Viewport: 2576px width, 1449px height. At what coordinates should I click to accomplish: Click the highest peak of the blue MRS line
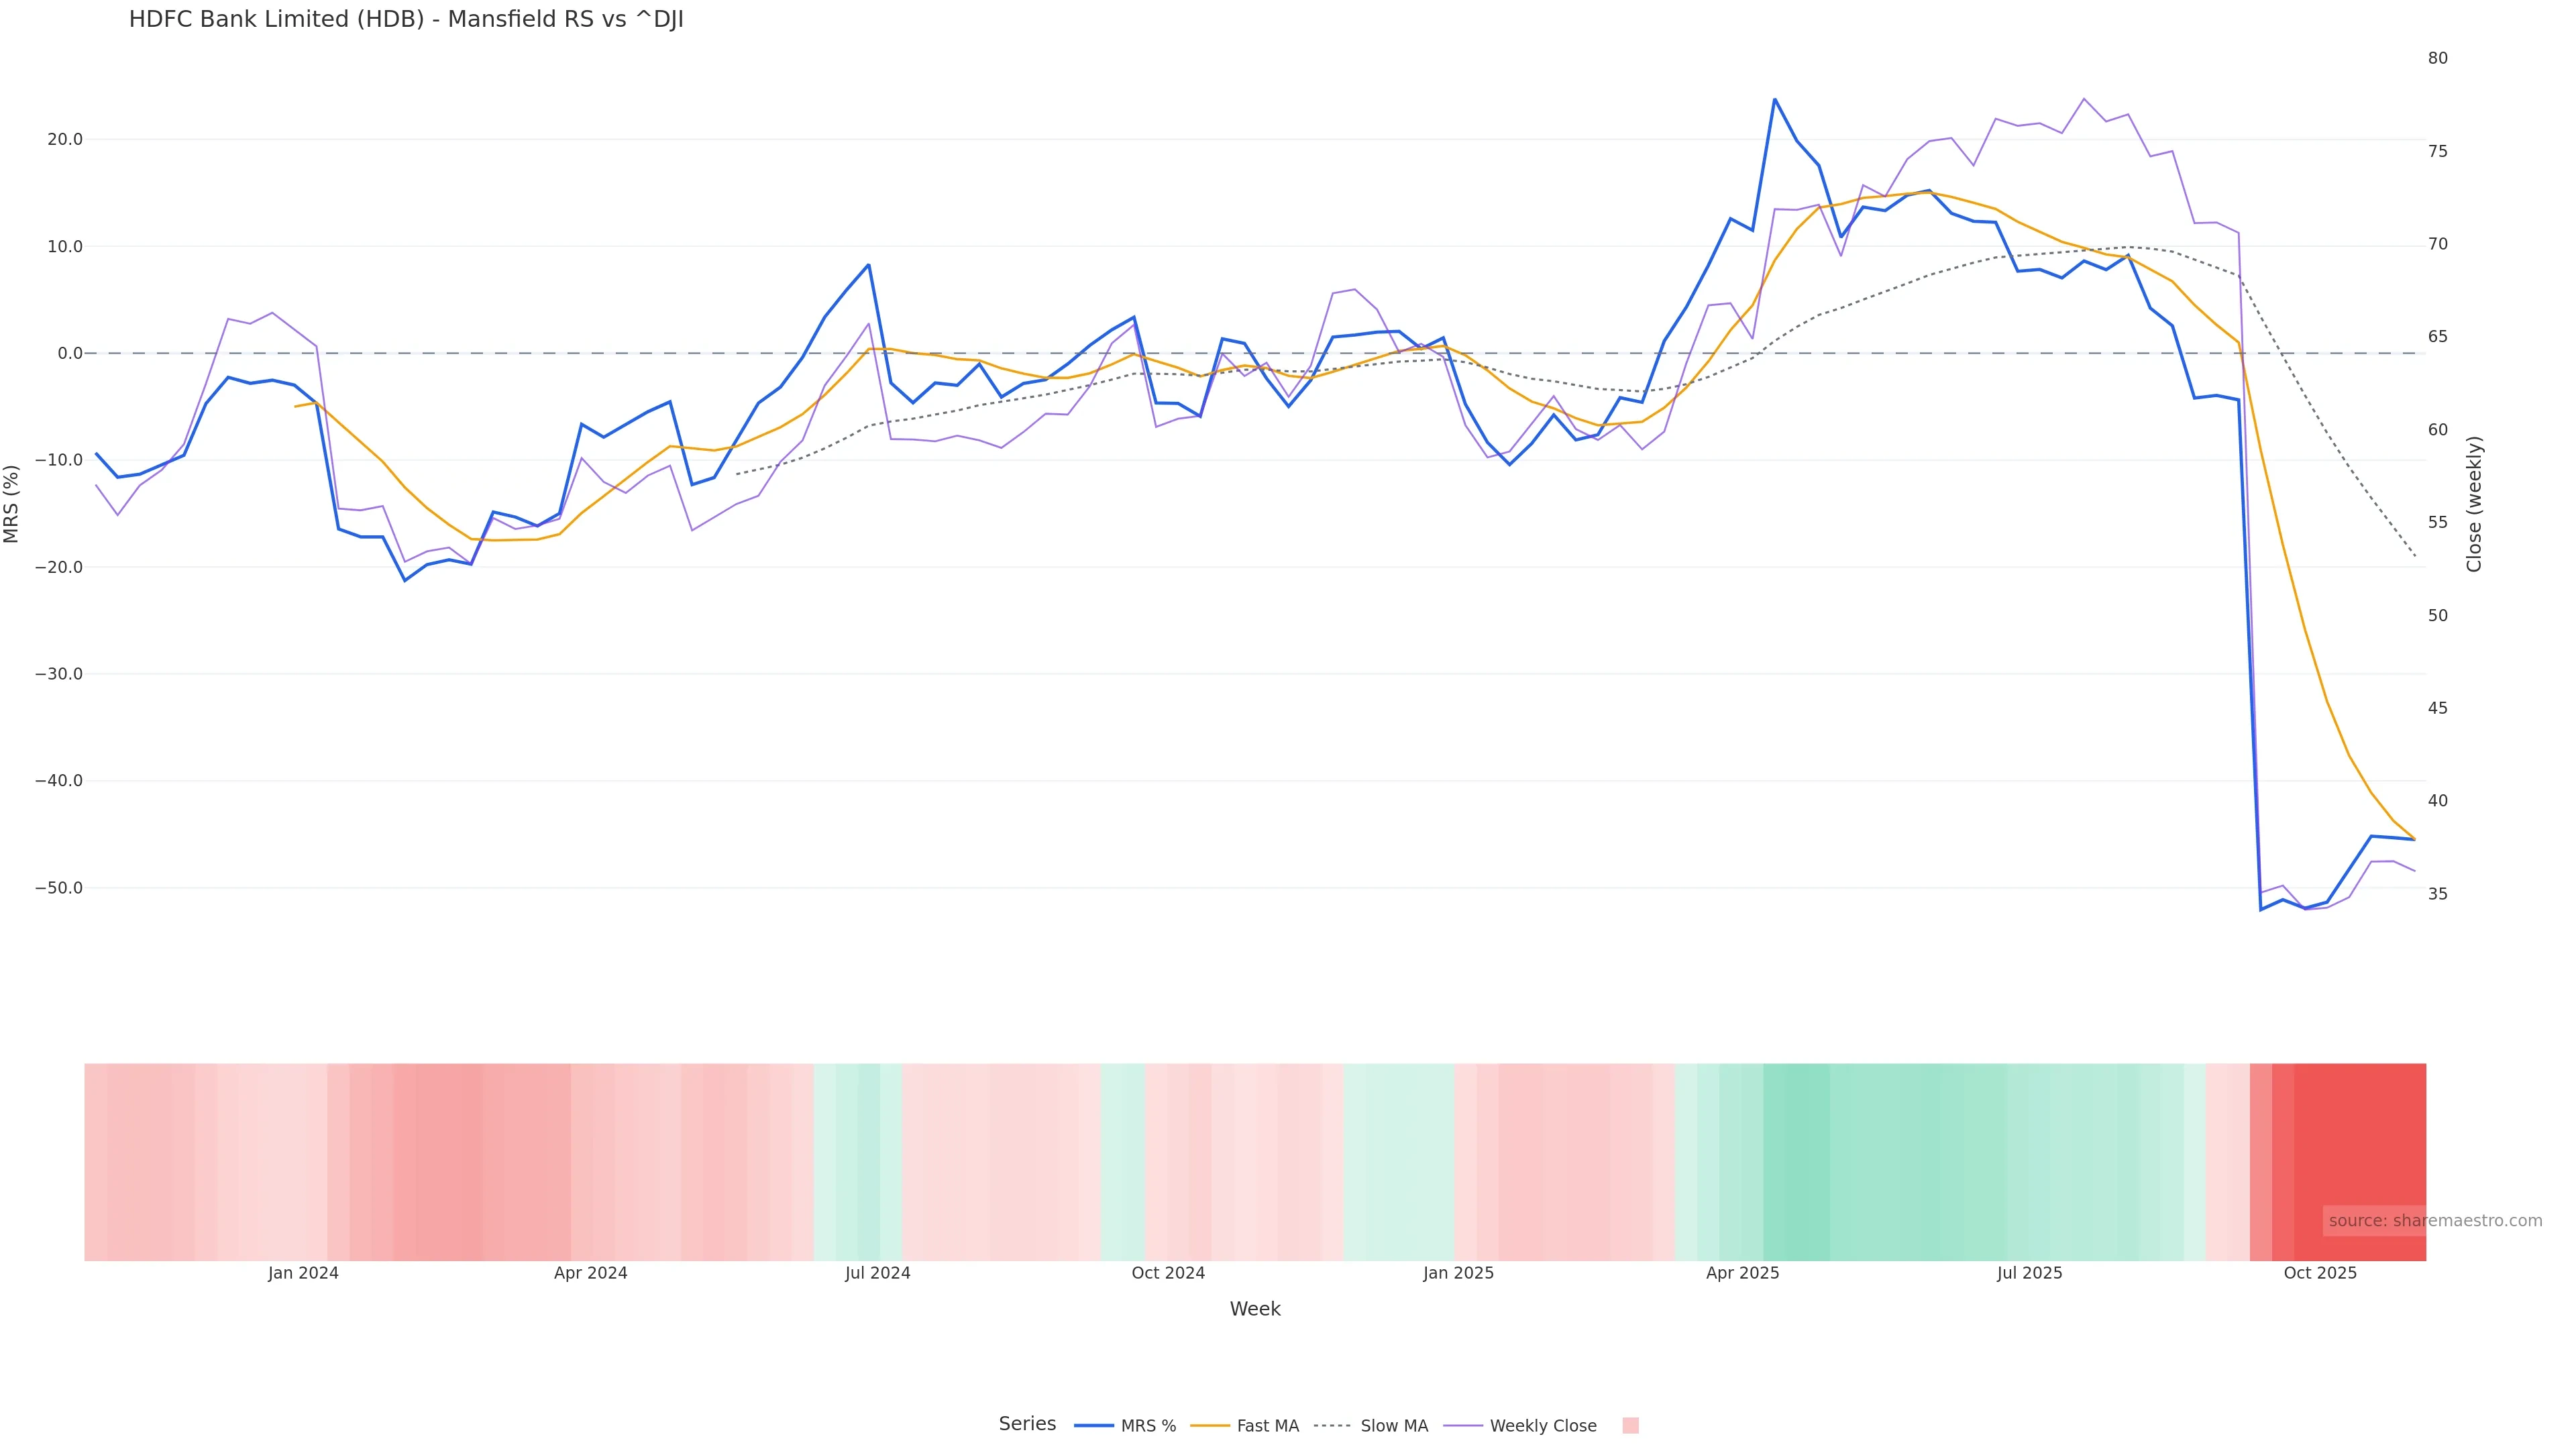1775,99
